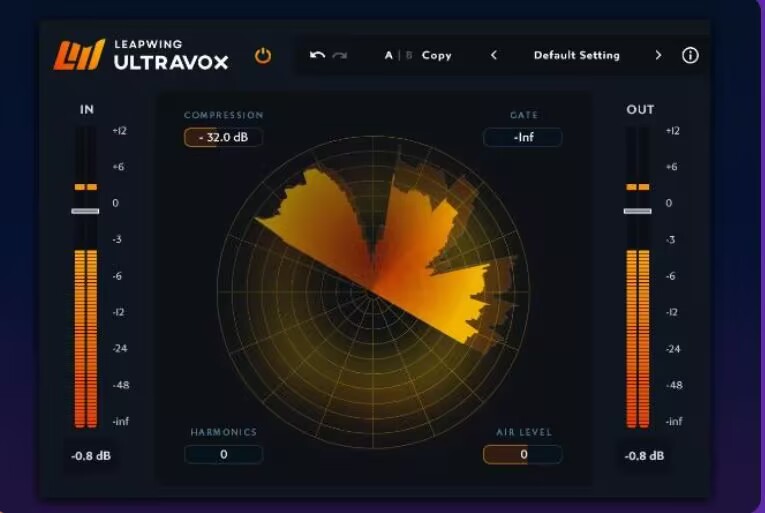Click the circular radar compression display
The height and width of the screenshot is (513, 765).
tap(373, 292)
